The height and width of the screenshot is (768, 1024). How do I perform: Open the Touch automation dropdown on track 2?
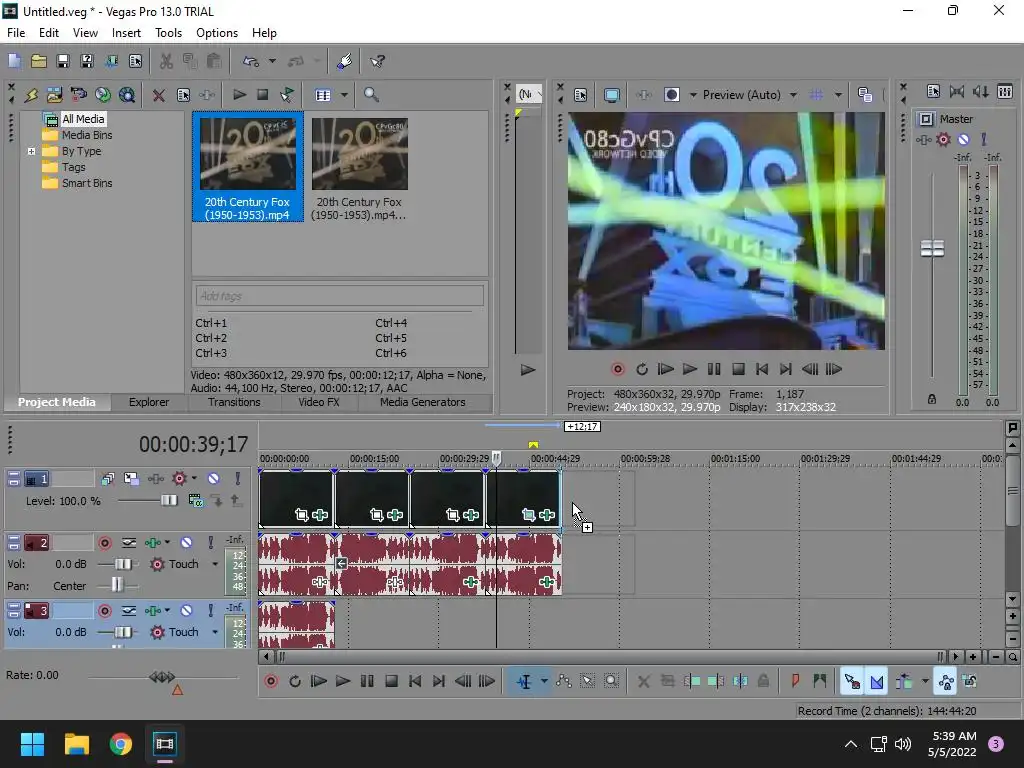[x=215, y=564]
